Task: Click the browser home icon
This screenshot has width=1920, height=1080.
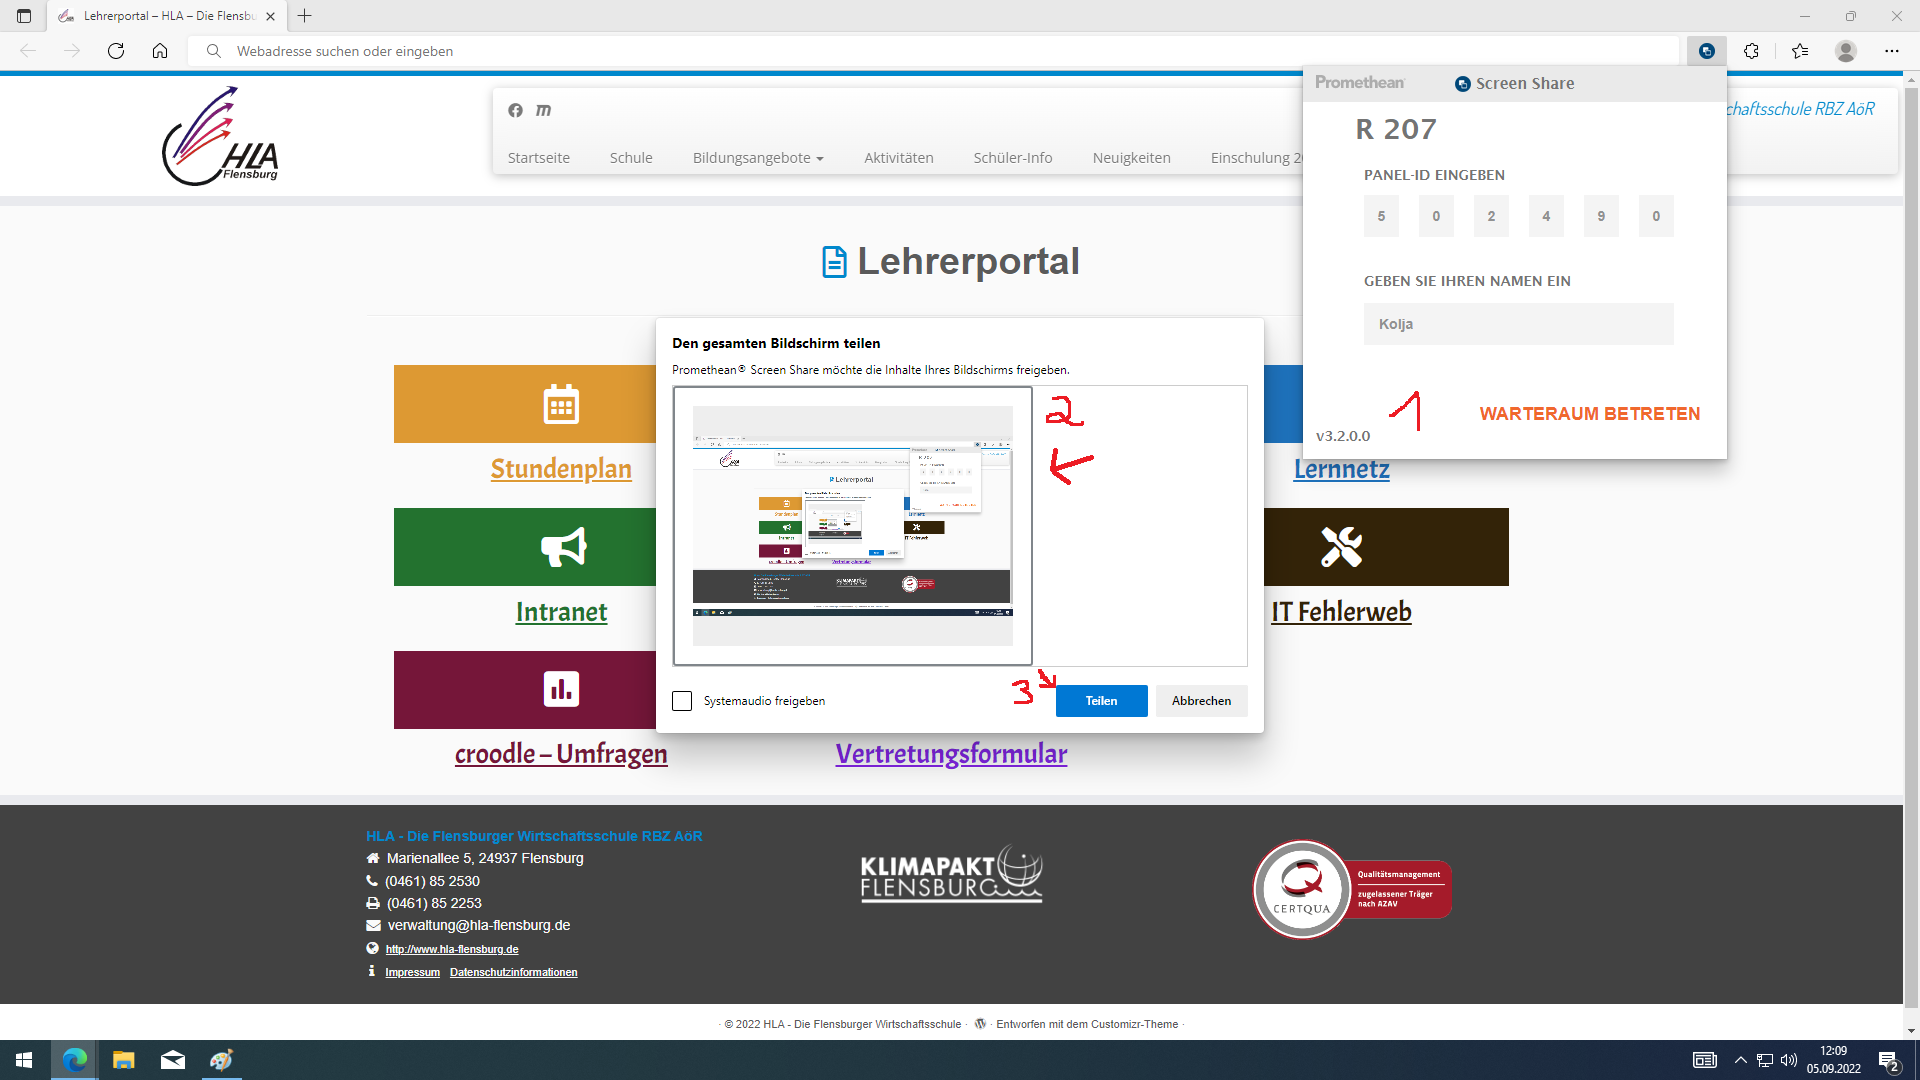Action: 160,51
